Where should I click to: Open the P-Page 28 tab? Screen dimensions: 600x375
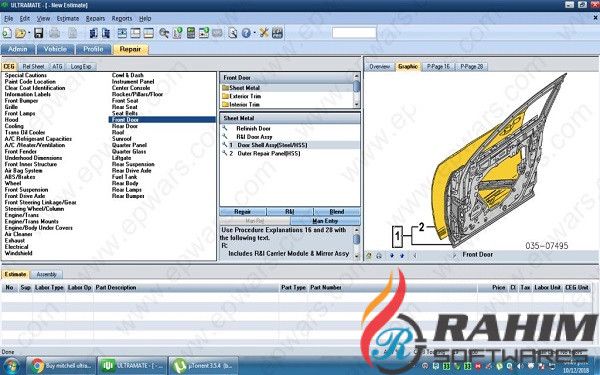(x=471, y=67)
